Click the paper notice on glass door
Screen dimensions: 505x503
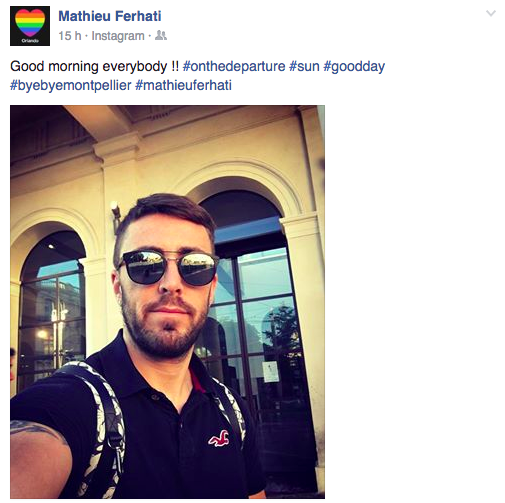(270, 372)
